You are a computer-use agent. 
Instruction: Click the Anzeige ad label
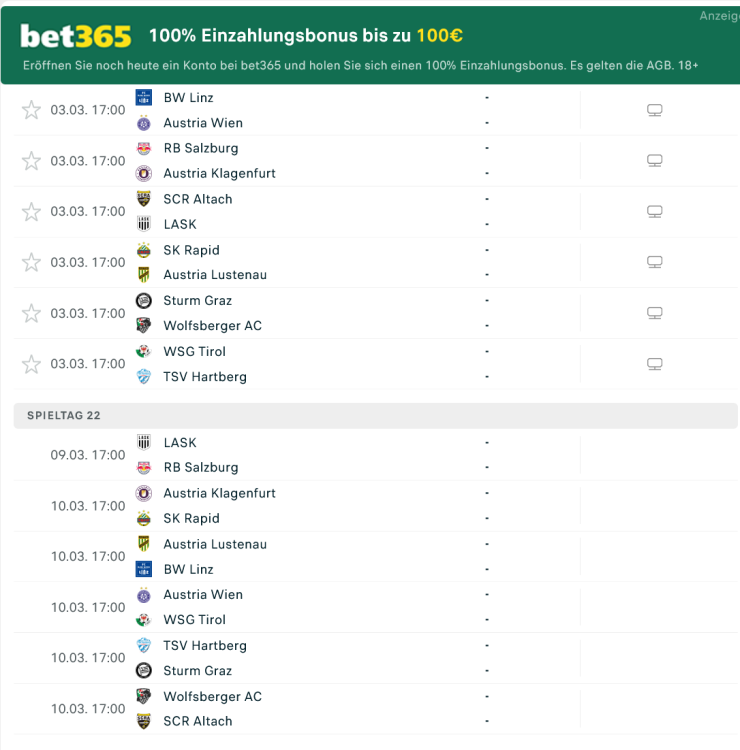click(x=718, y=16)
